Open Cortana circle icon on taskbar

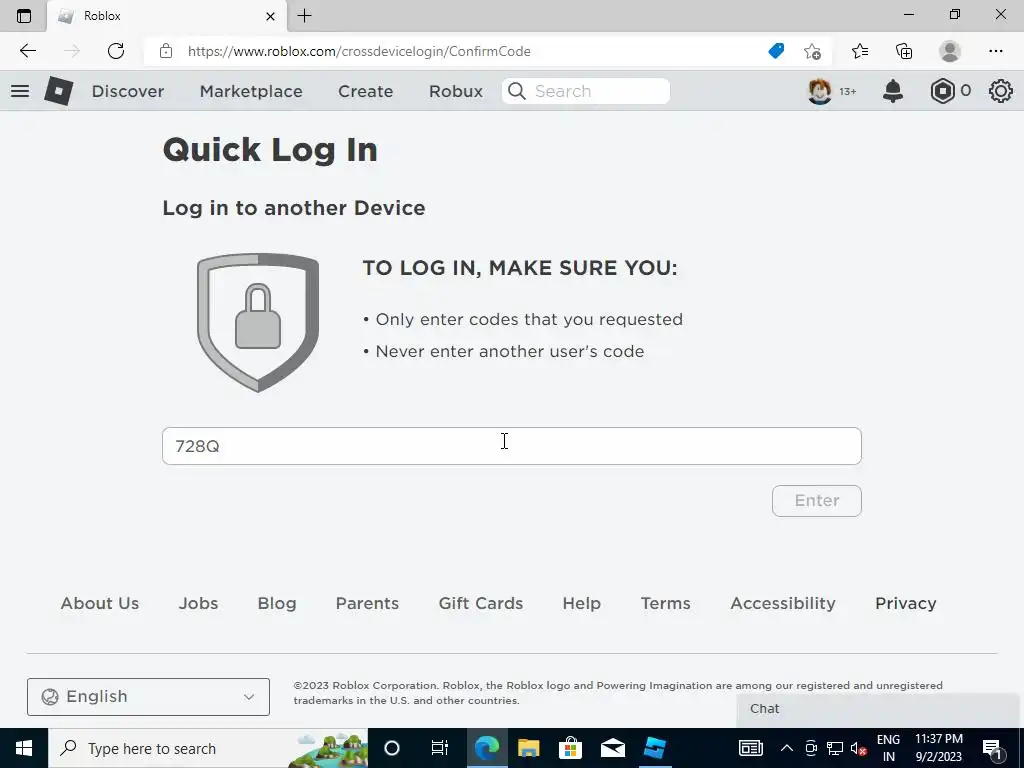pyautogui.click(x=392, y=748)
